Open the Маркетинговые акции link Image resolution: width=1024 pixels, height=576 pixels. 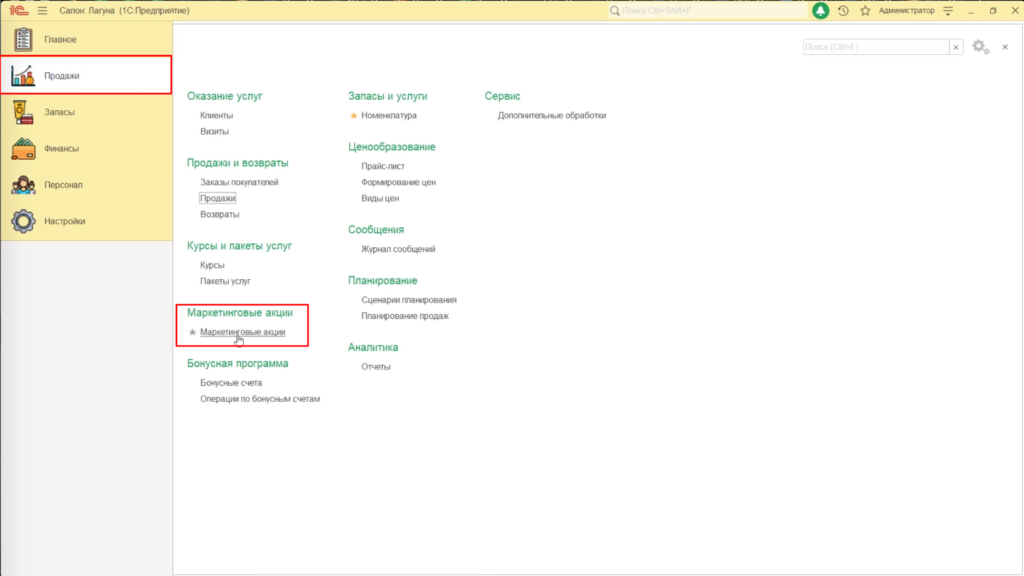click(x=242, y=332)
